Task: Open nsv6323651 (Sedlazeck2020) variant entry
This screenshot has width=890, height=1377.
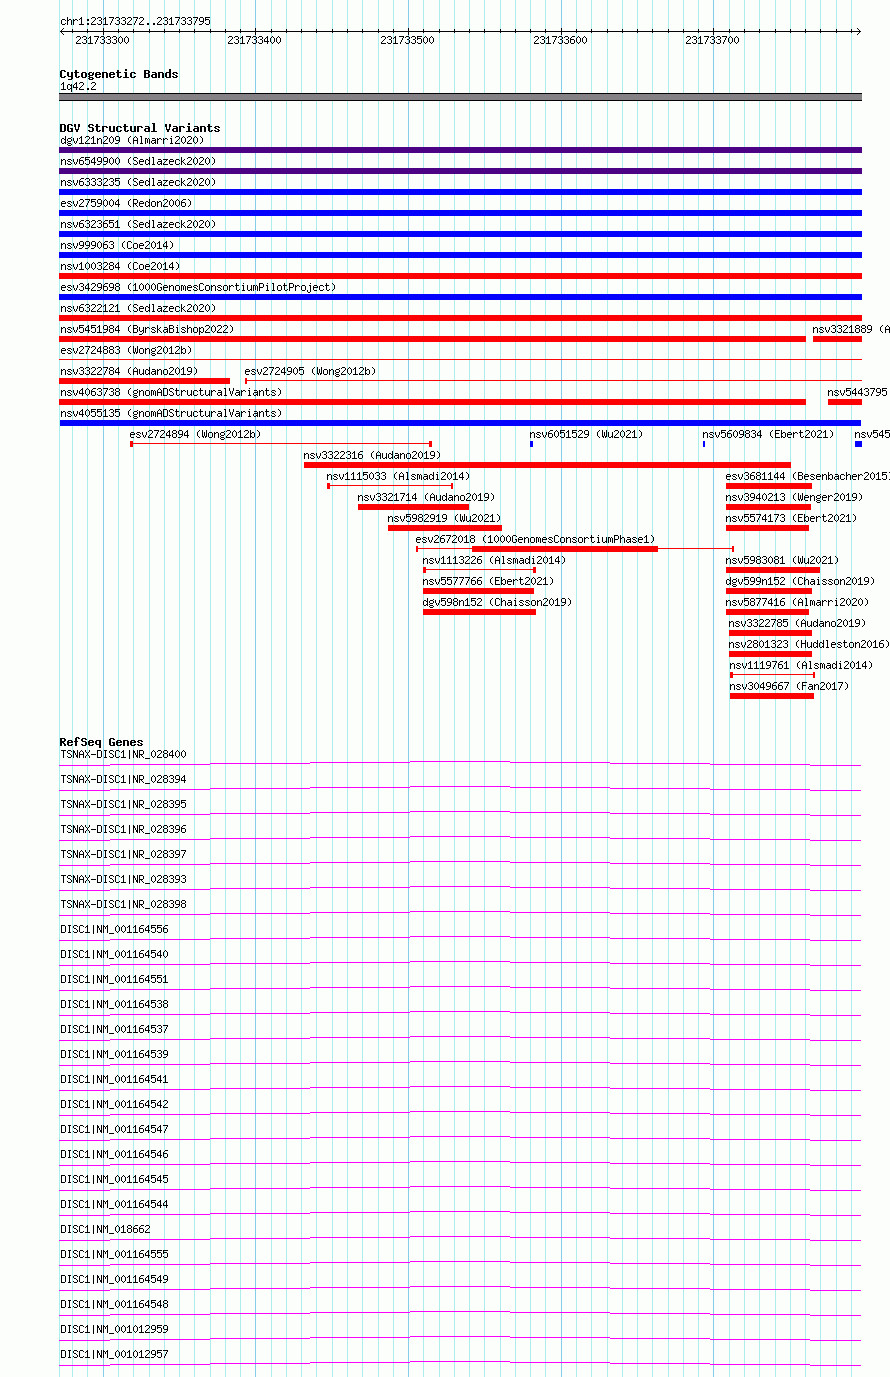Action: (460, 234)
